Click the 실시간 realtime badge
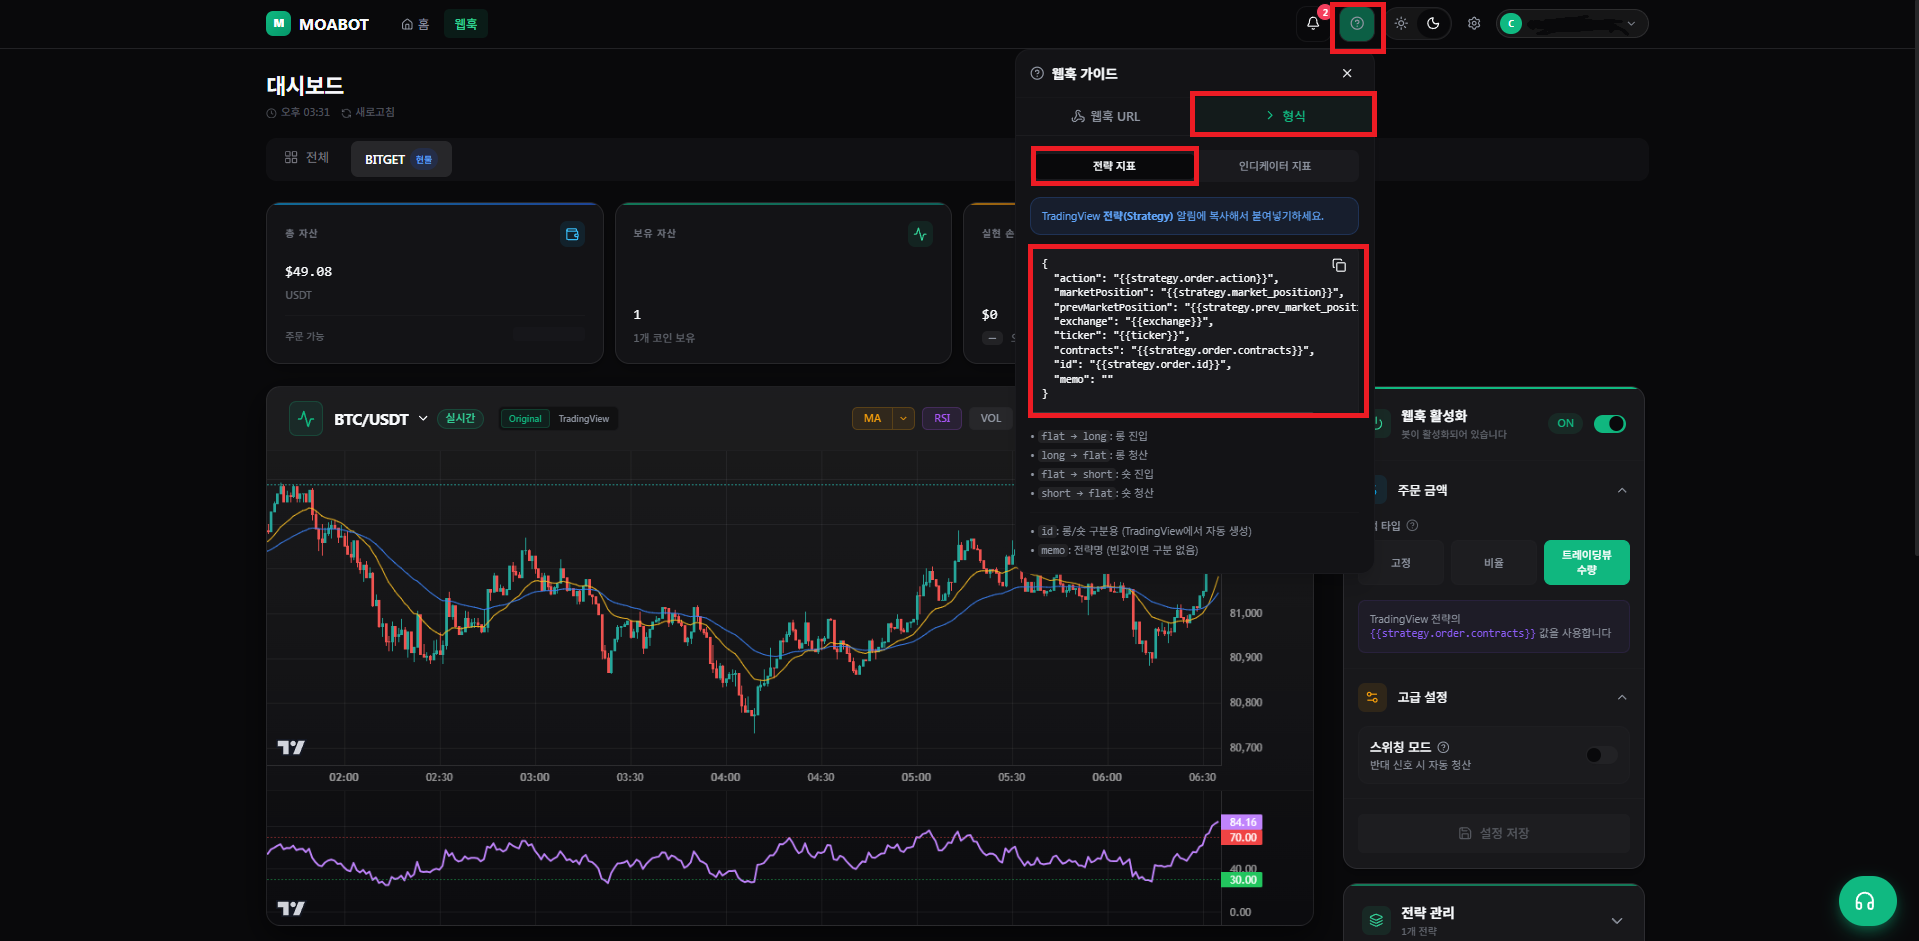Viewport: 1919px width, 941px height. [x=460, y=418]
